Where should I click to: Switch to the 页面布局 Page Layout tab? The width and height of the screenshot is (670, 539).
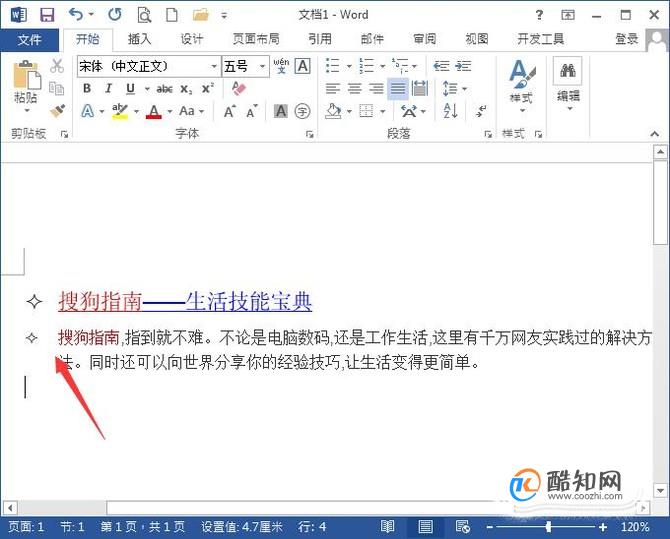point(256,39)
